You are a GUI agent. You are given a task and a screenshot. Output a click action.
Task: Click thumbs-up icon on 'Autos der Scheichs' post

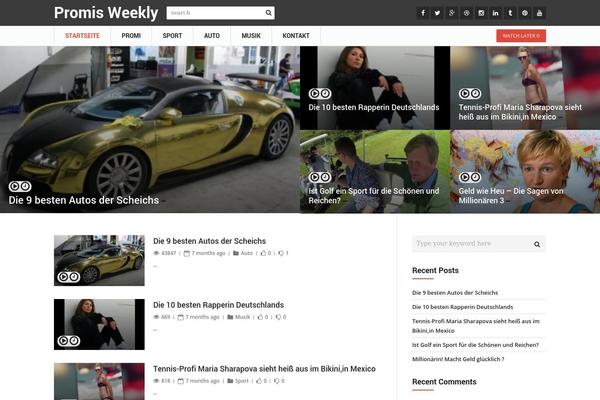[263, 253]
